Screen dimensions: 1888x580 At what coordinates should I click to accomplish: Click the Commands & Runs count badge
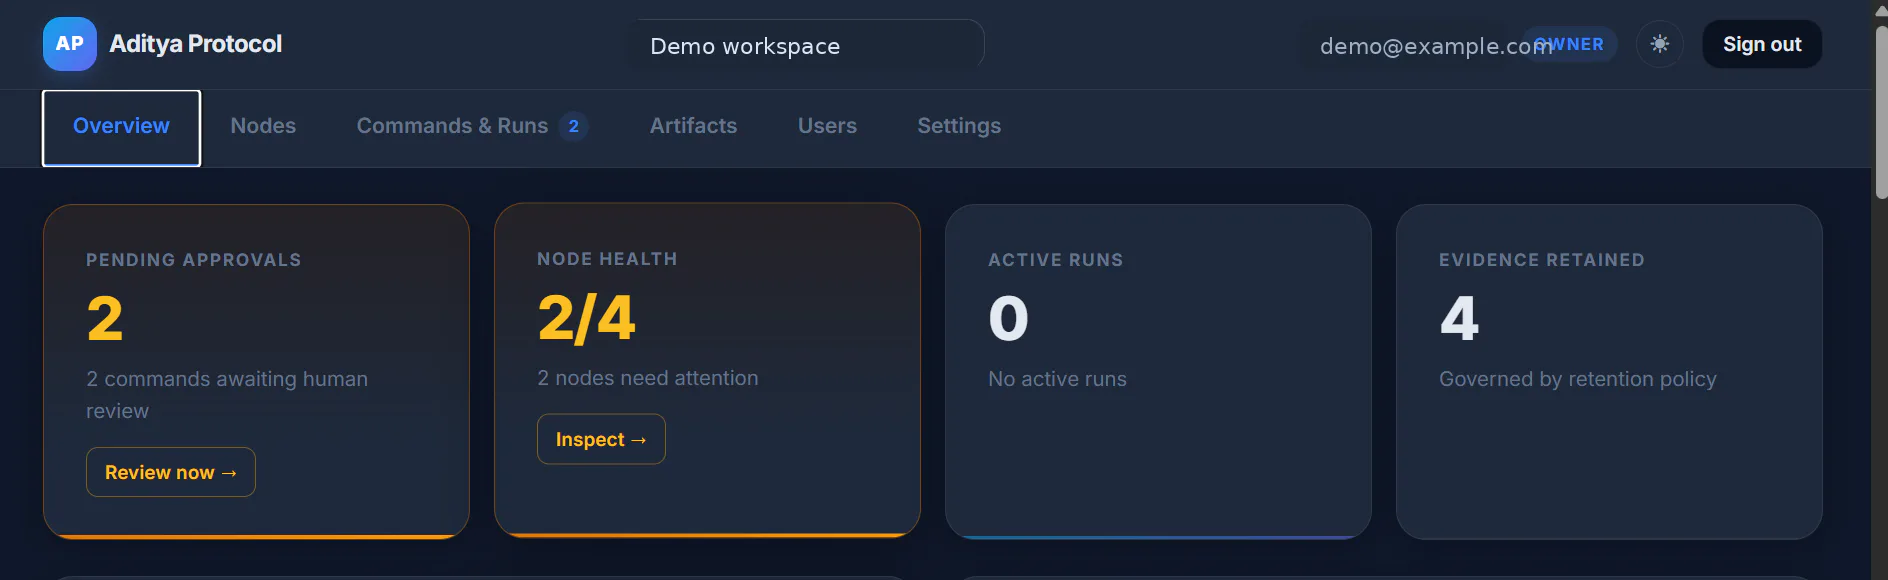(x=574, y=126)
